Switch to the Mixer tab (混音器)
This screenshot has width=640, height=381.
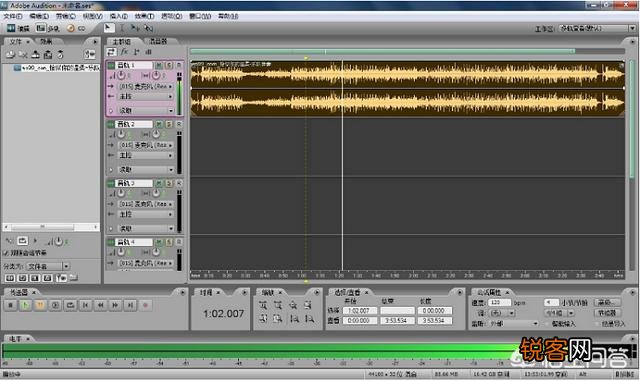point(158,42)
